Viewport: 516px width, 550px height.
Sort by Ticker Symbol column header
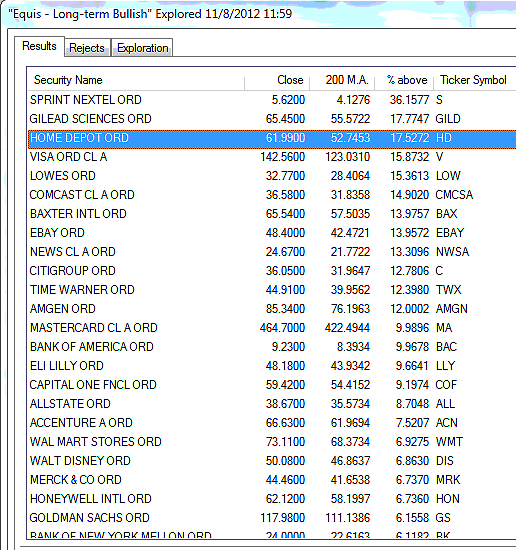[x=475, y=80]
